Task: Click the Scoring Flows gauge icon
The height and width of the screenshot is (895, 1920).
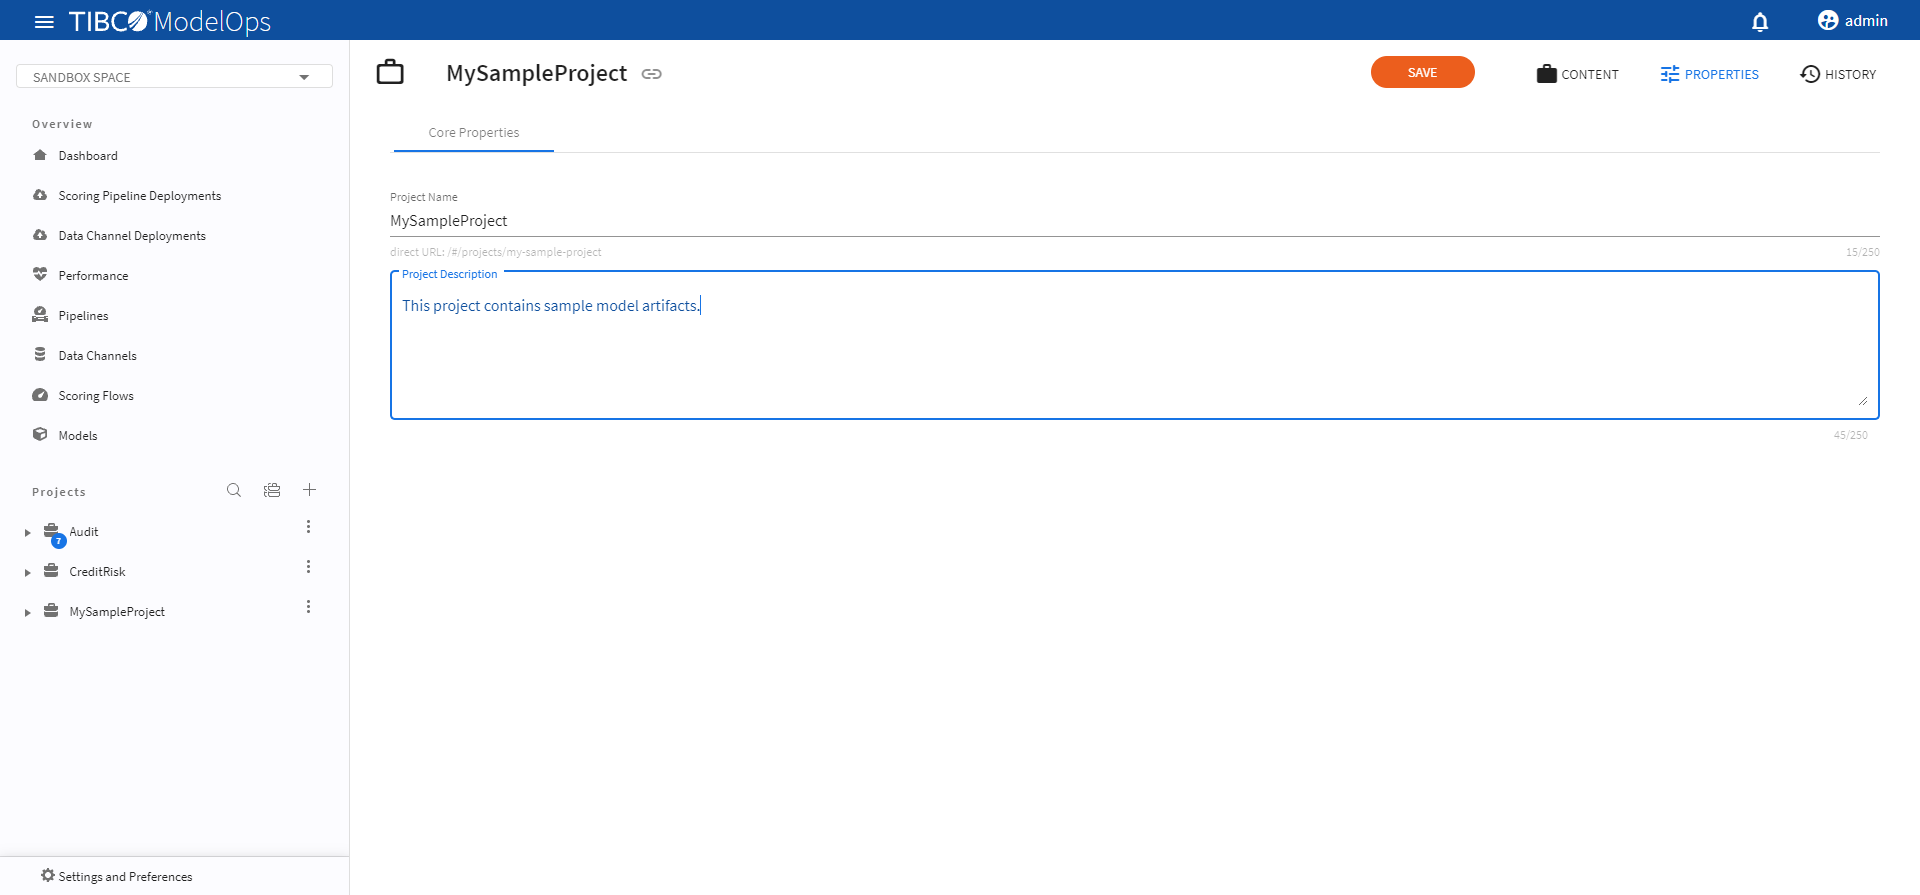Action: pyautogui.click(x=40, y=395)
